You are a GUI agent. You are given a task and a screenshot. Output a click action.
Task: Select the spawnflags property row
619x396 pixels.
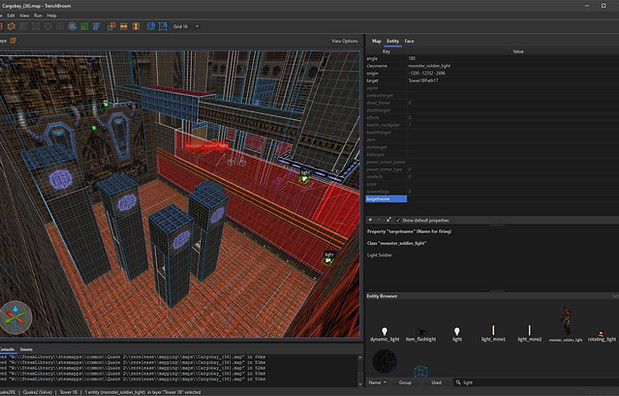coord(492,191)
